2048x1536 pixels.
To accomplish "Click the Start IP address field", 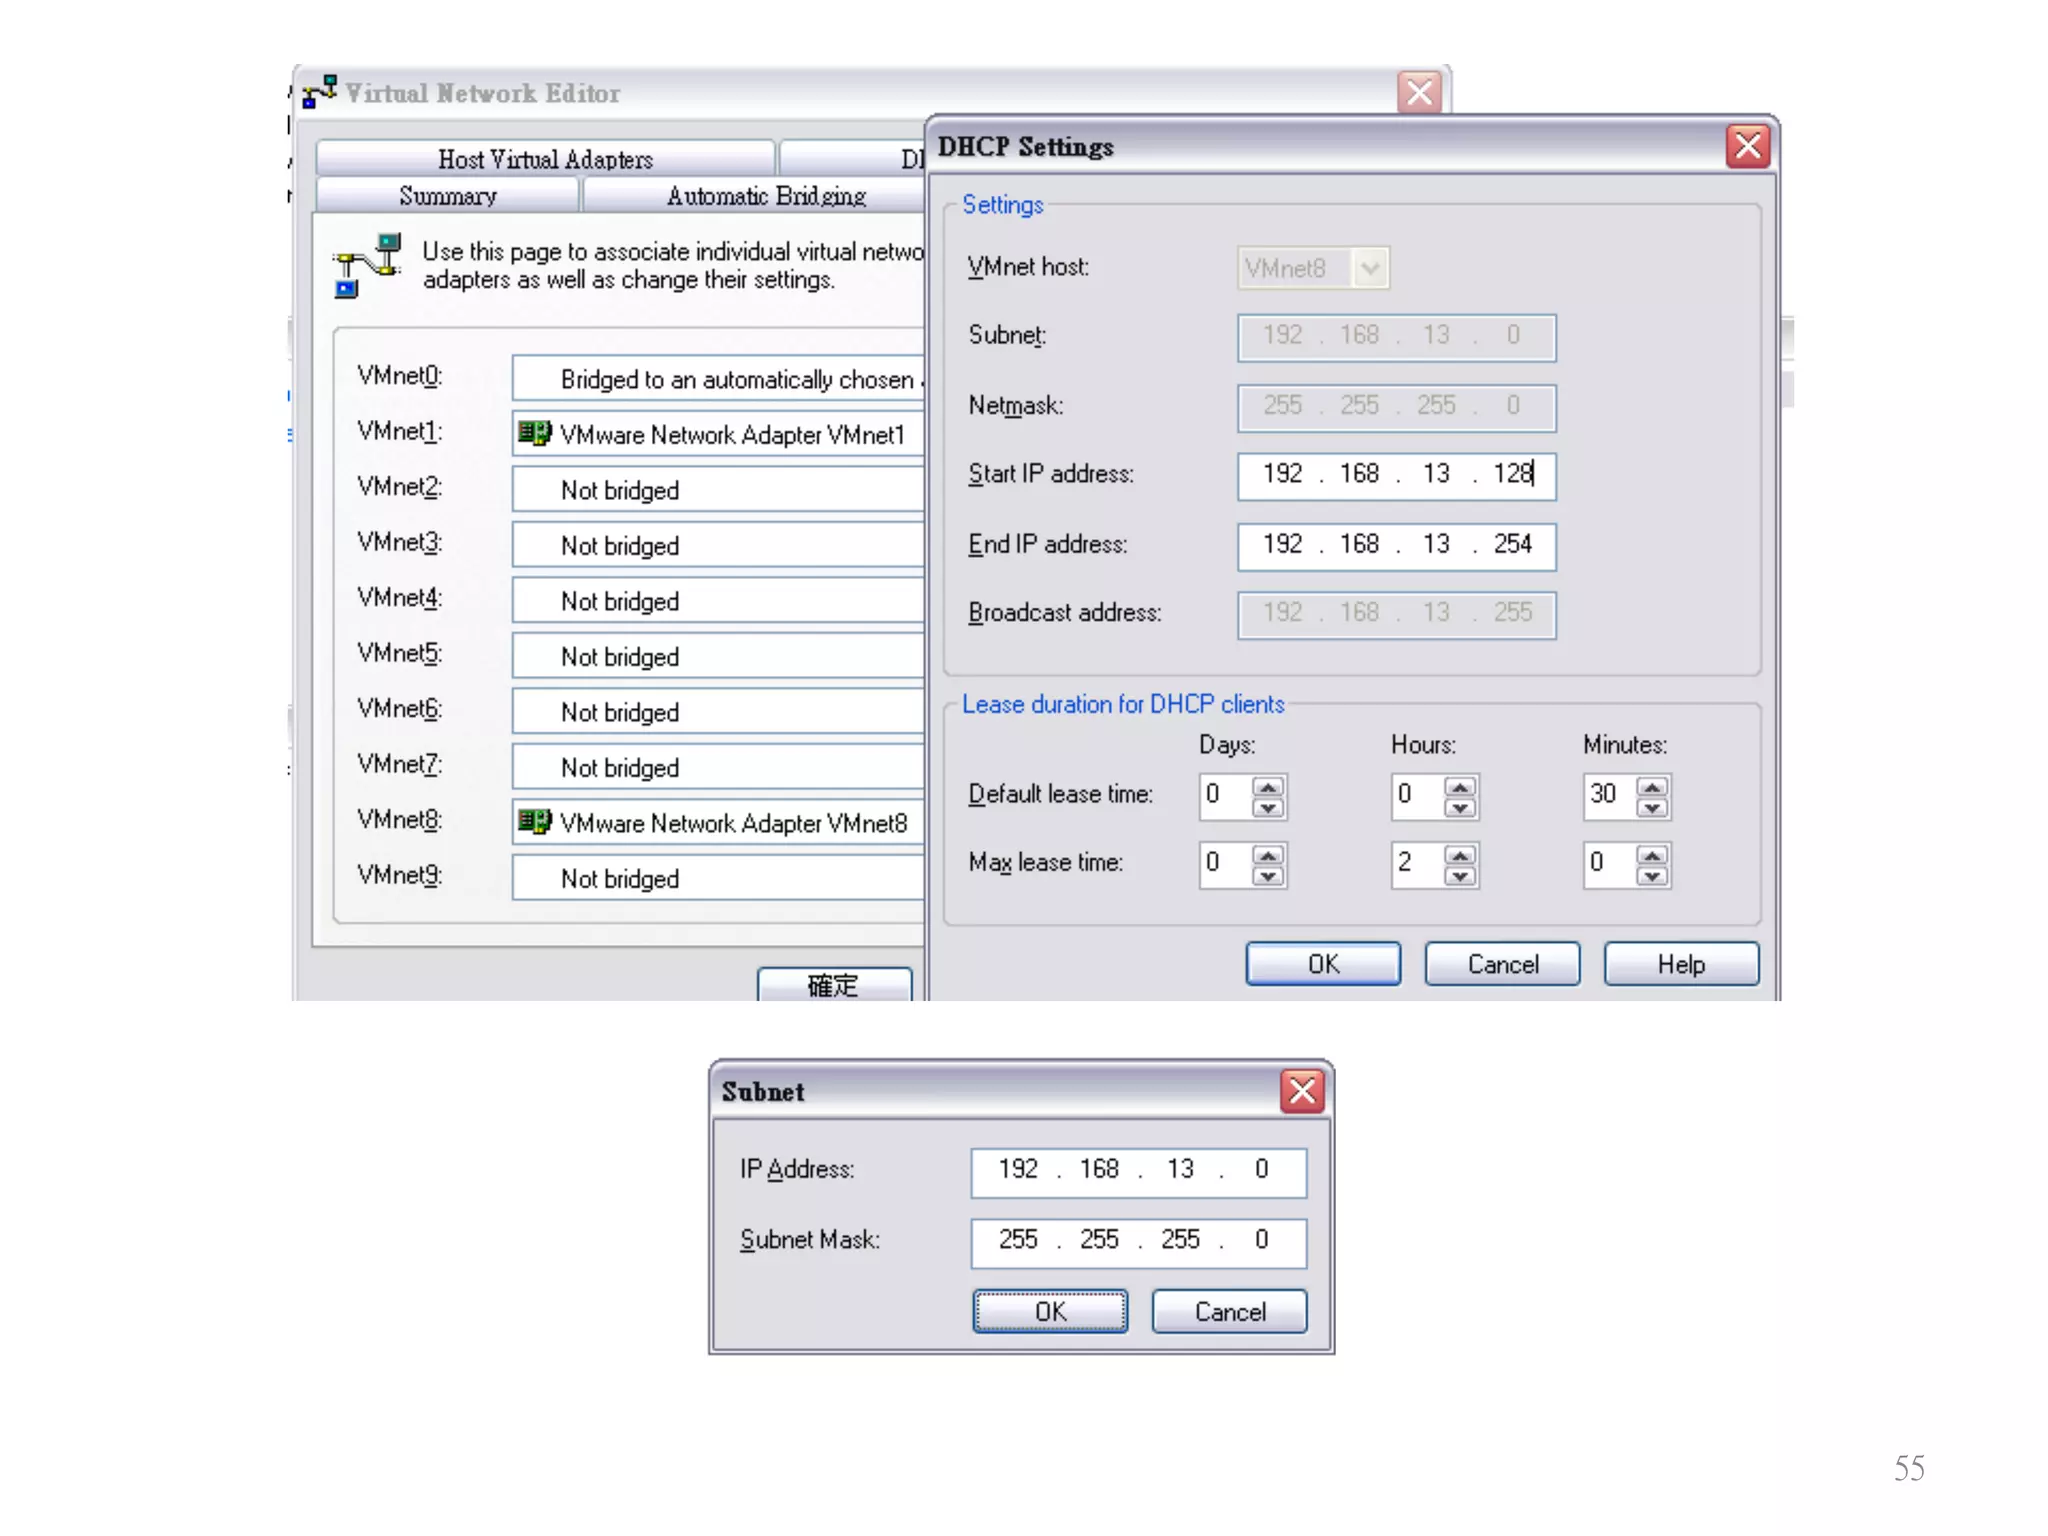I will tap(1395, 474).
